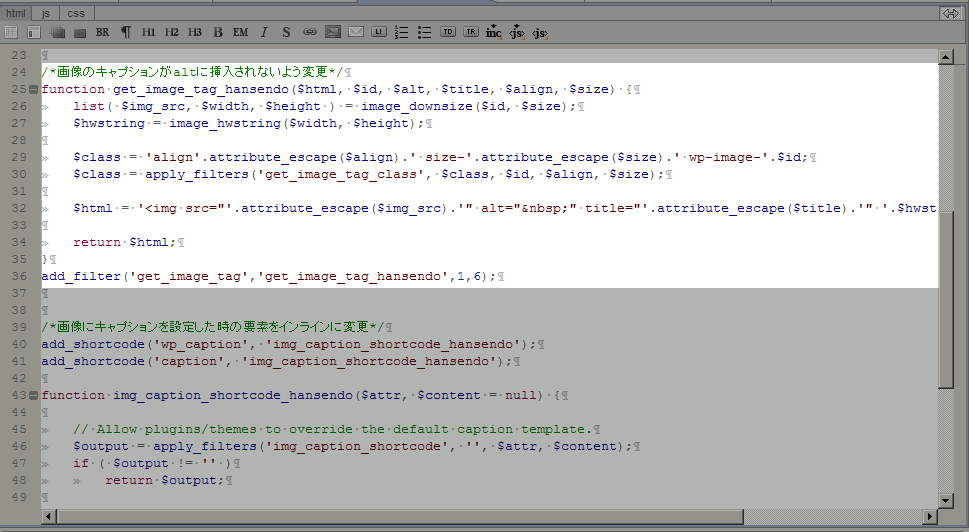Apply italic with the I icon
The image size is (969, 532).
(x=264, y=32)
